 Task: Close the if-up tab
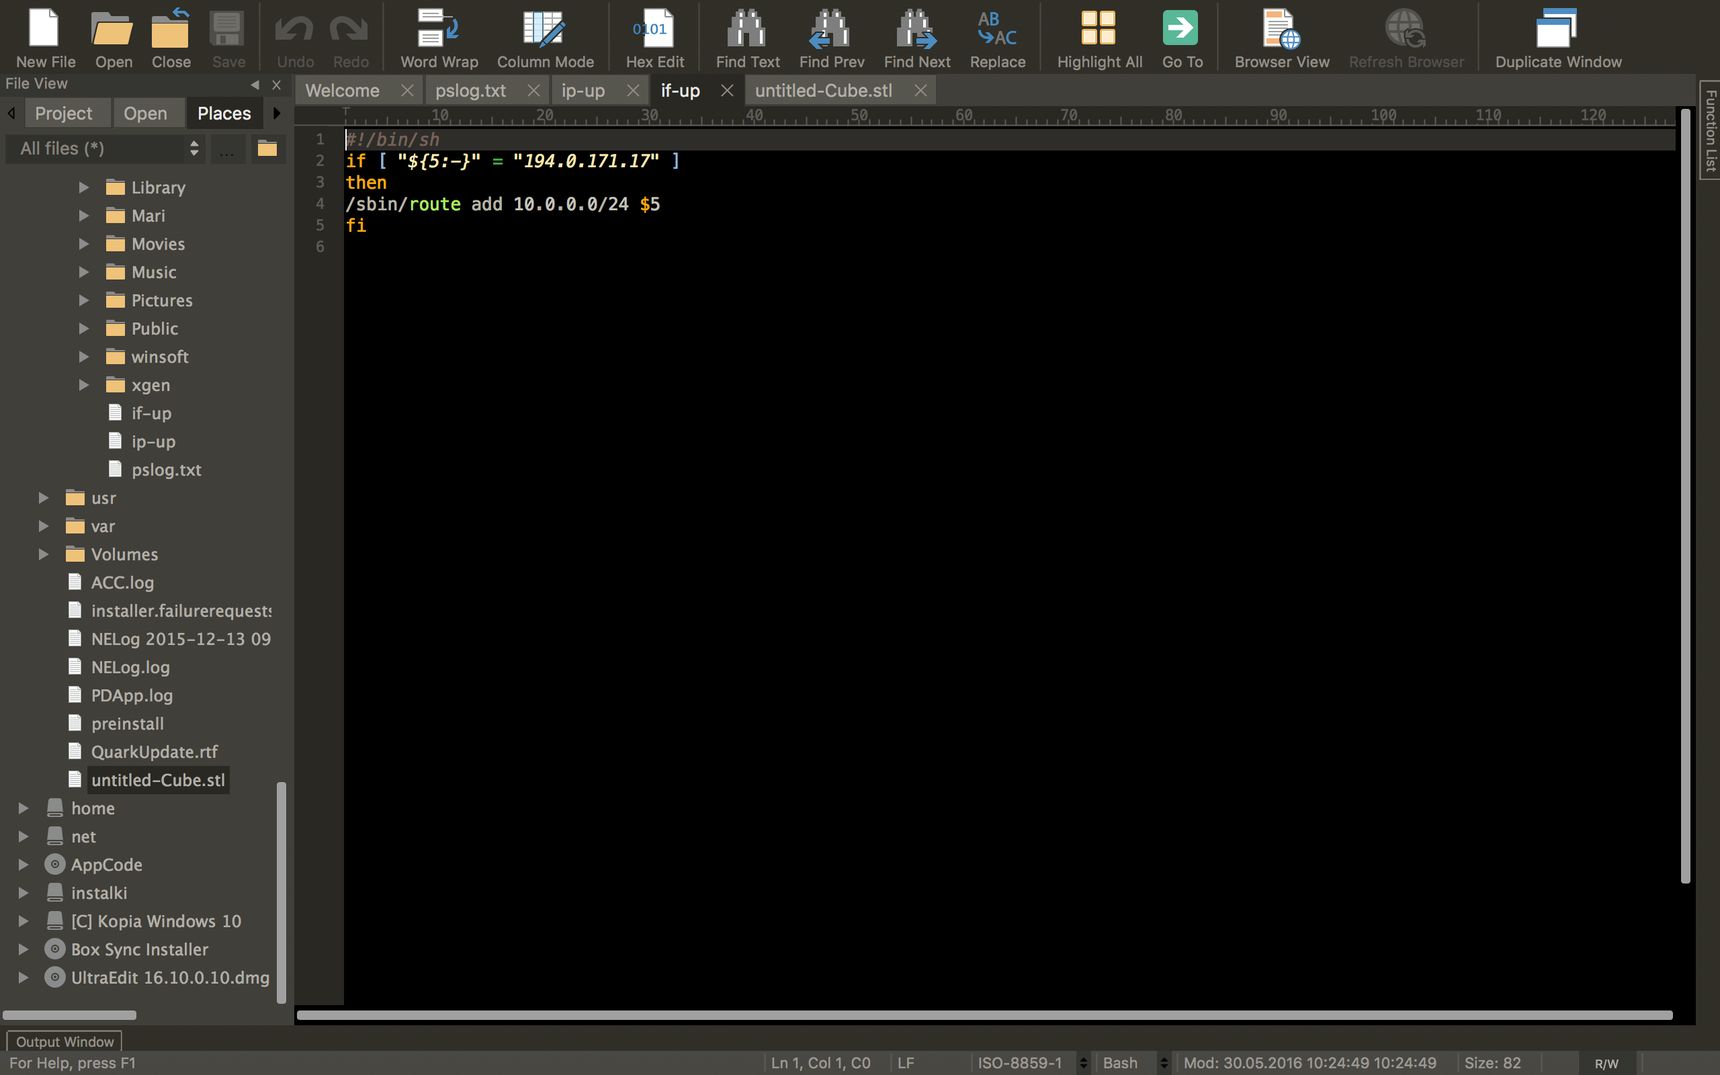click(727, 90)
